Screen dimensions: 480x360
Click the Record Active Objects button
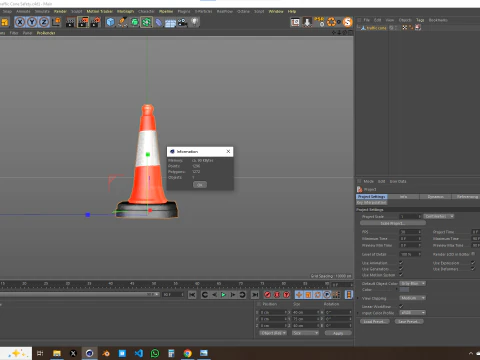click(267, 295)
